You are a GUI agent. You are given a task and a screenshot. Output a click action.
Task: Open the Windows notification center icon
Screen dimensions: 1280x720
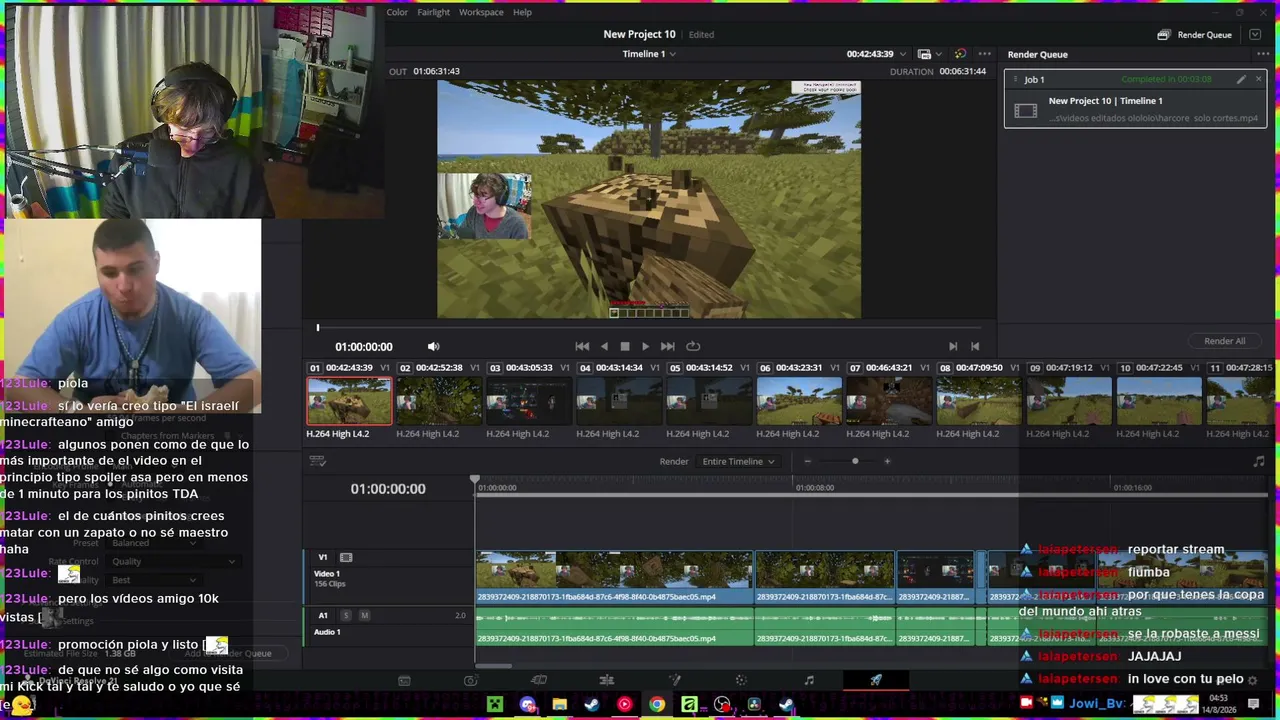coord(1253,704)
